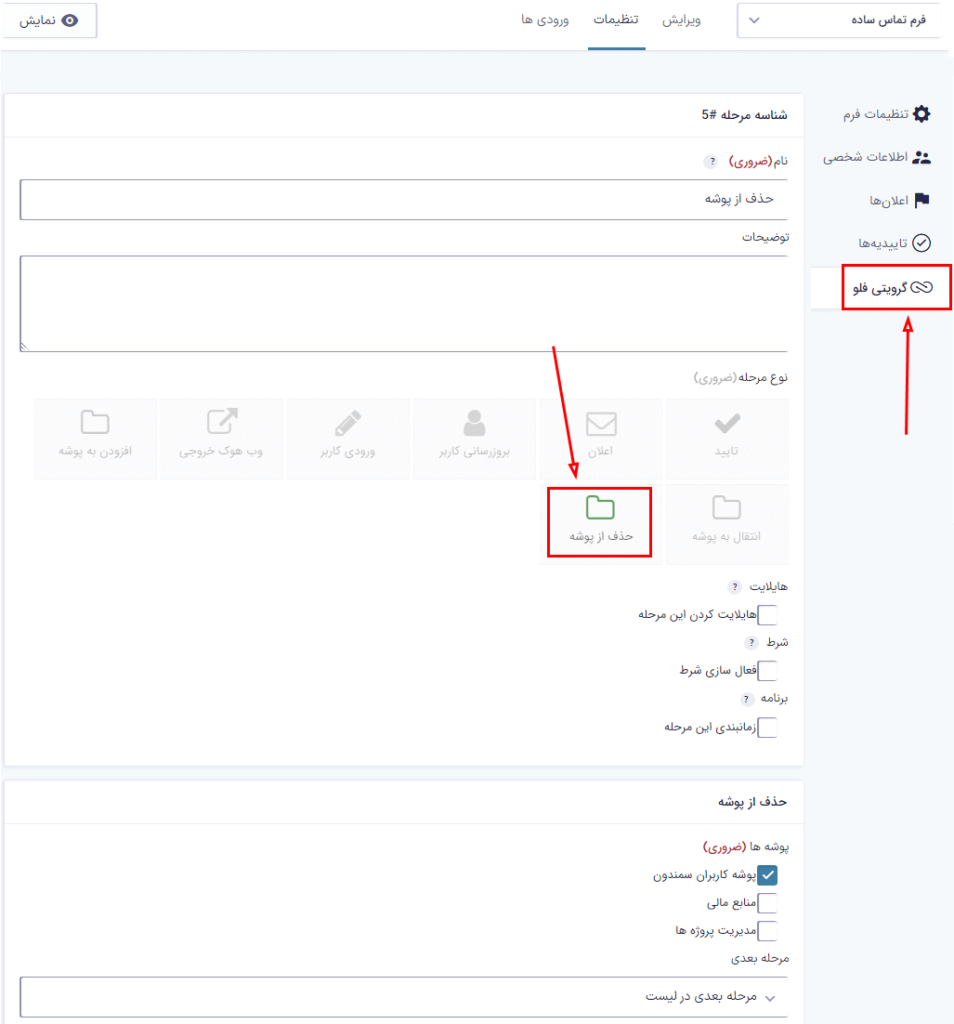The width and height of the screenshot is (954, 1024).
Task: Choose the انتقال به پوشه step type
Action: click(726, 522)
